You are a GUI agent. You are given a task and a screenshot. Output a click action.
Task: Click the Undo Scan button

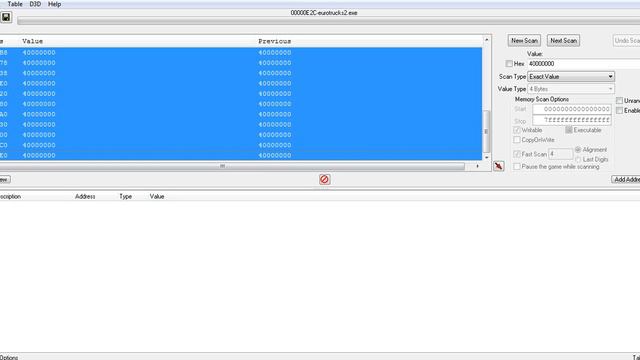coord(627,40)
